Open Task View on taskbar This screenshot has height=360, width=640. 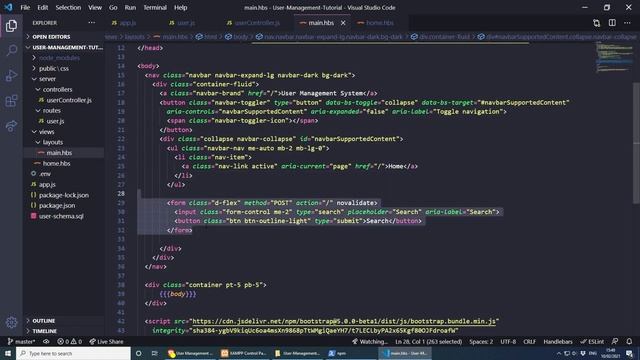click(x=155, y=353)
